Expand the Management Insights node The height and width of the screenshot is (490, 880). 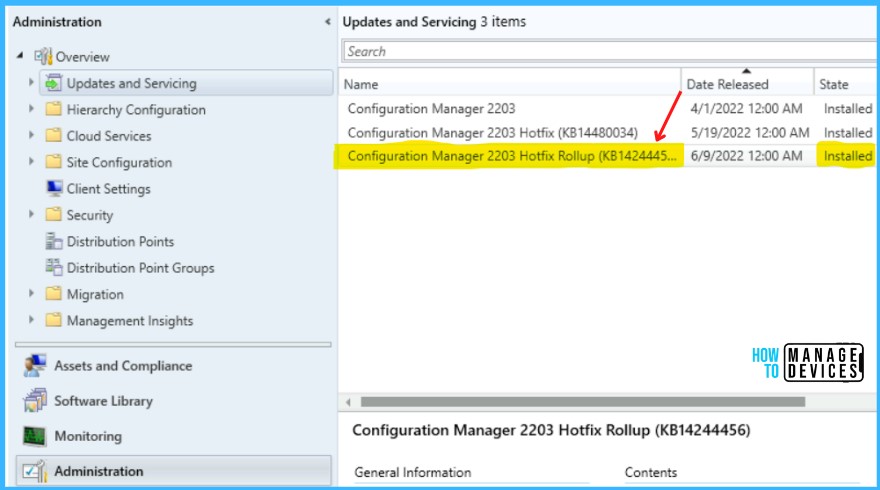[x=31, y=320]
